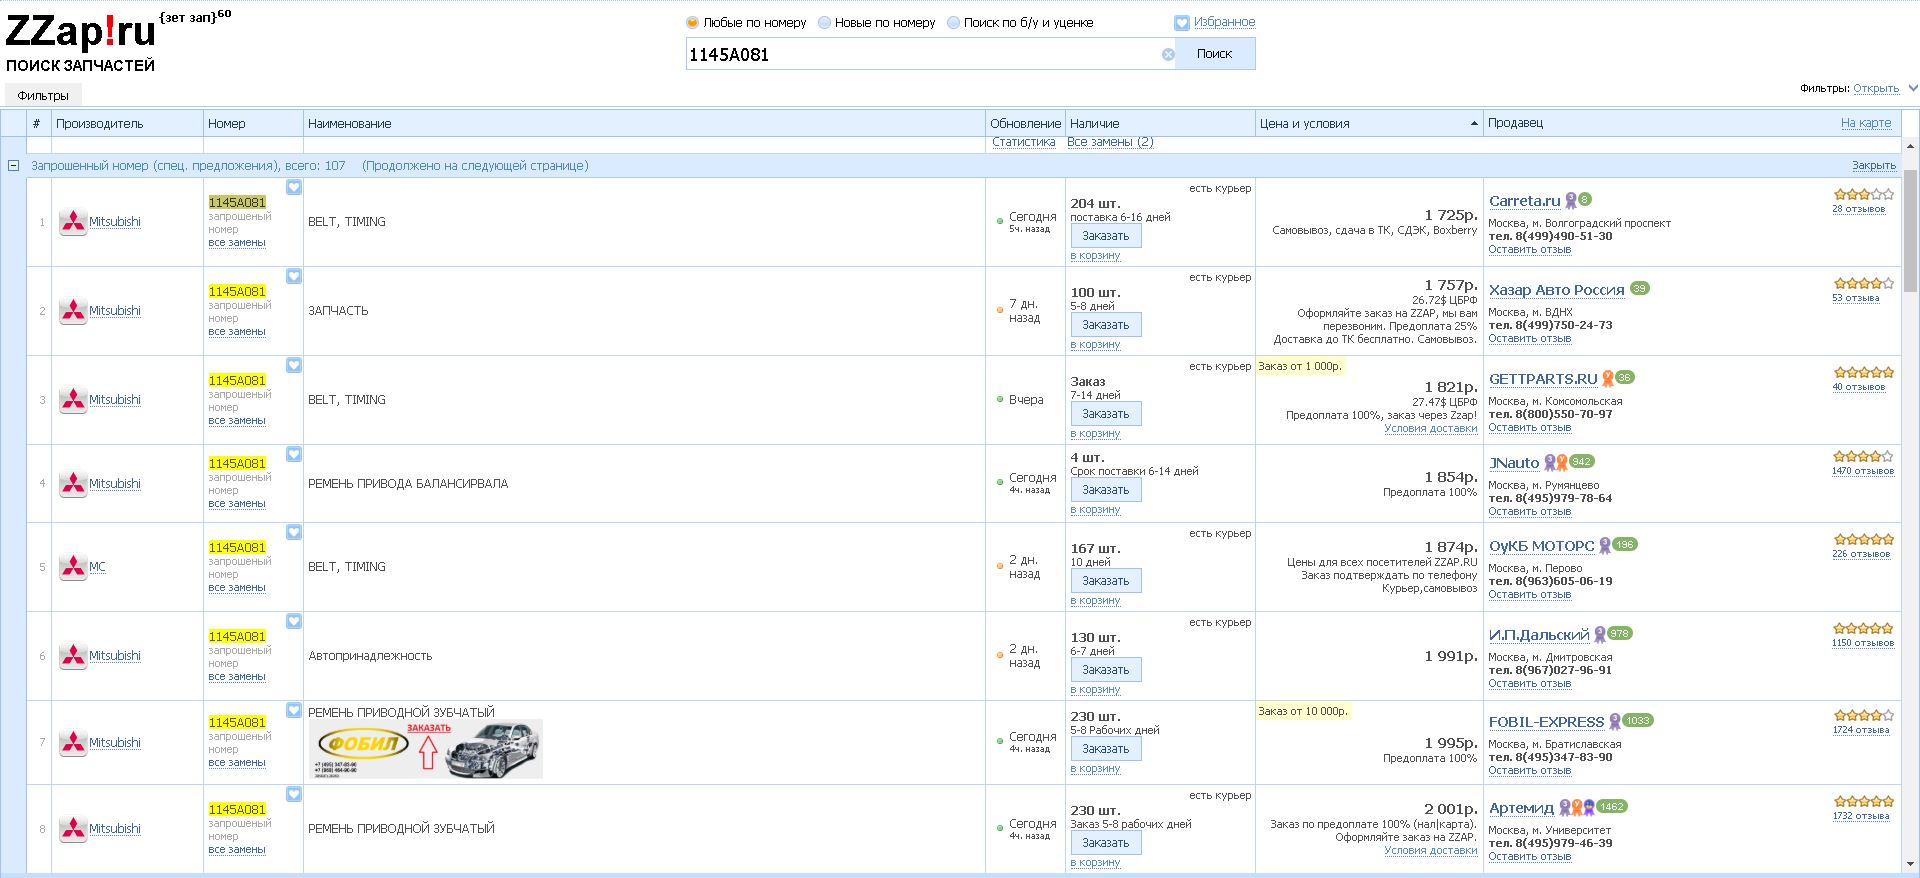1920x878 pixels.
Task: Click the award ribbon icon beside GETTPARTS.RU
Action: (1608, 378)
